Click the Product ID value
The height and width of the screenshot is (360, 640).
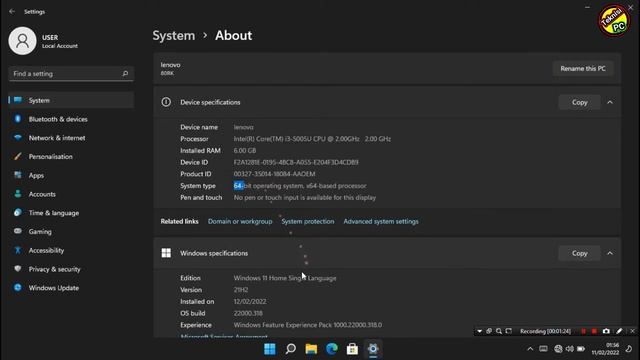coord(274,174)
